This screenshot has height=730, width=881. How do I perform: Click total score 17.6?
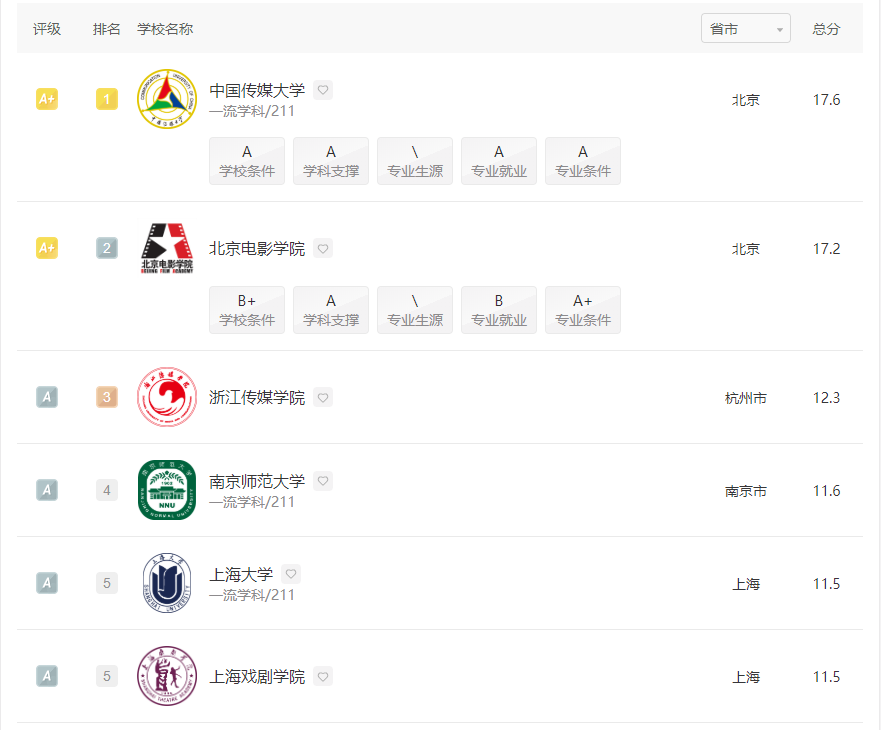click(x=826, y=99)
